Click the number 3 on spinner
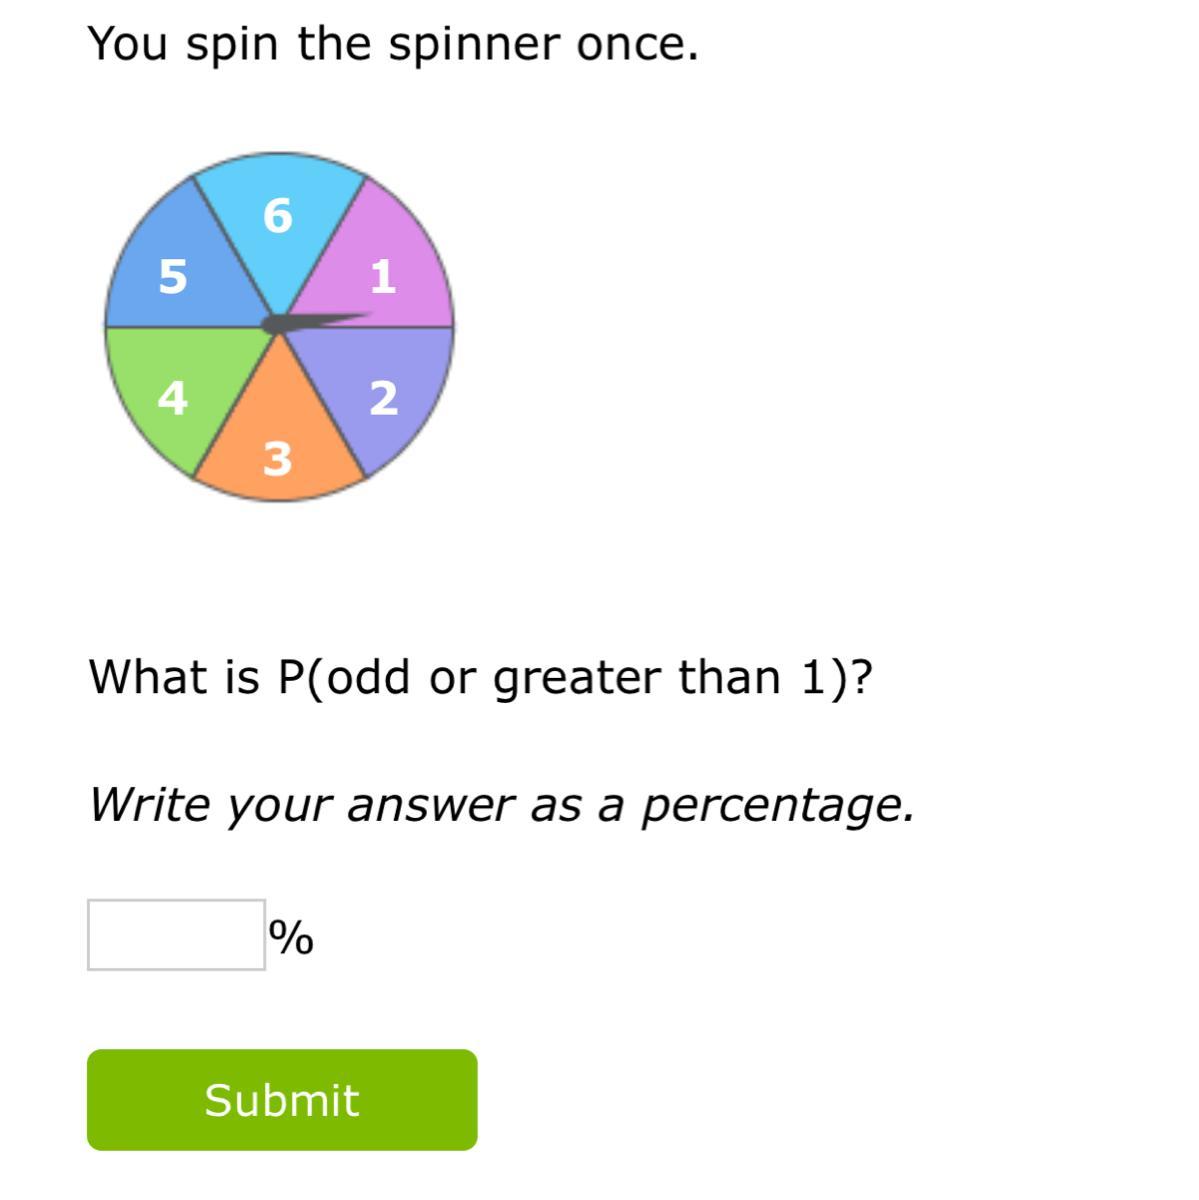The image size is (1199, 1200). click(x=278, y=459)
